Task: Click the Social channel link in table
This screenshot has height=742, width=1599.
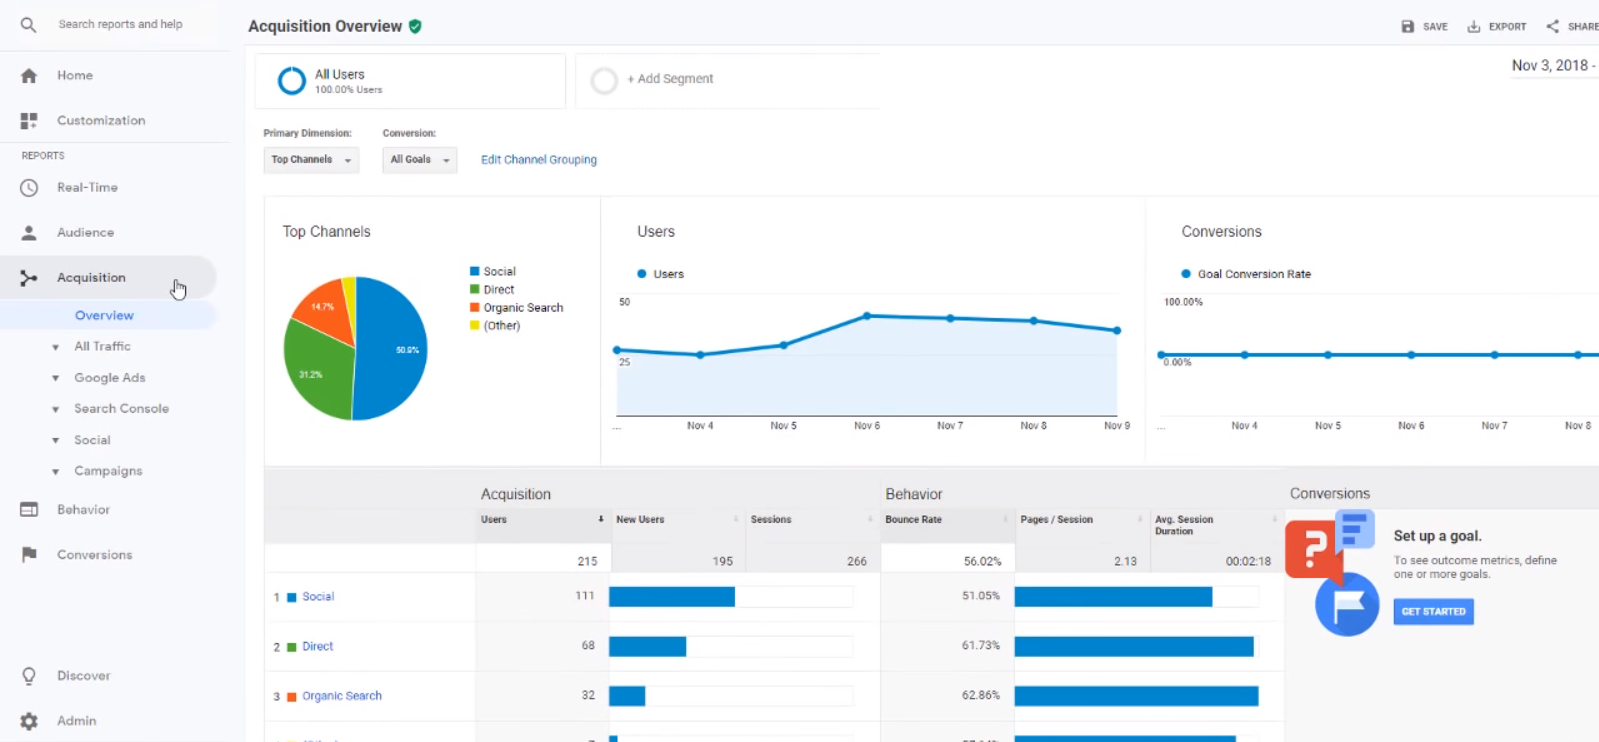Action: coord(318,597)
